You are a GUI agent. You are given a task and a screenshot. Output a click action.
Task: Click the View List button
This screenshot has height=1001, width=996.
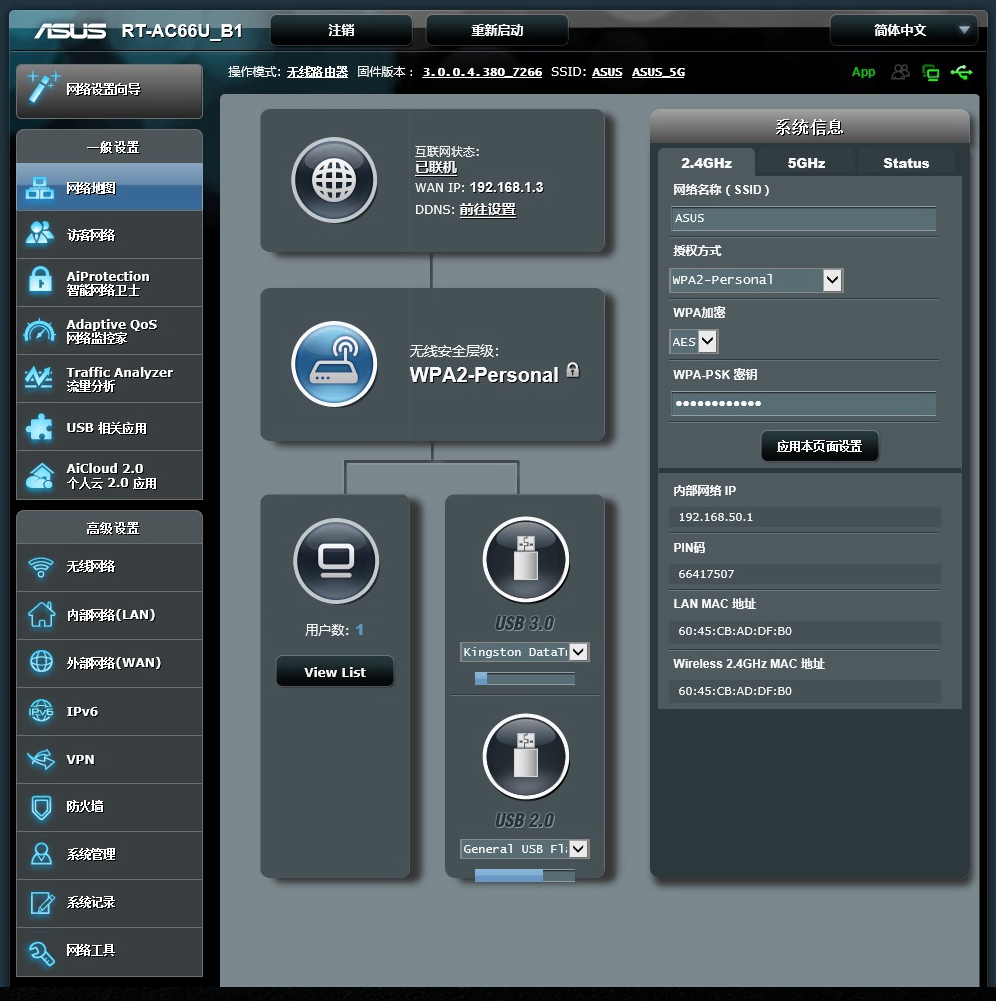click(x=335, y=672)
